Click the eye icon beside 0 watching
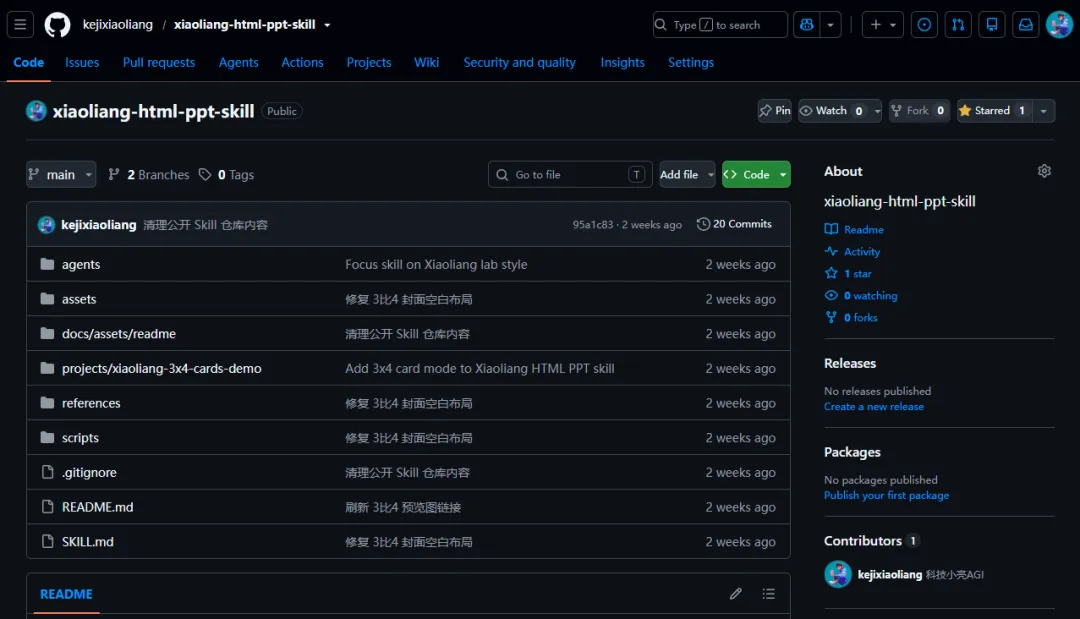 pos(831,295)
